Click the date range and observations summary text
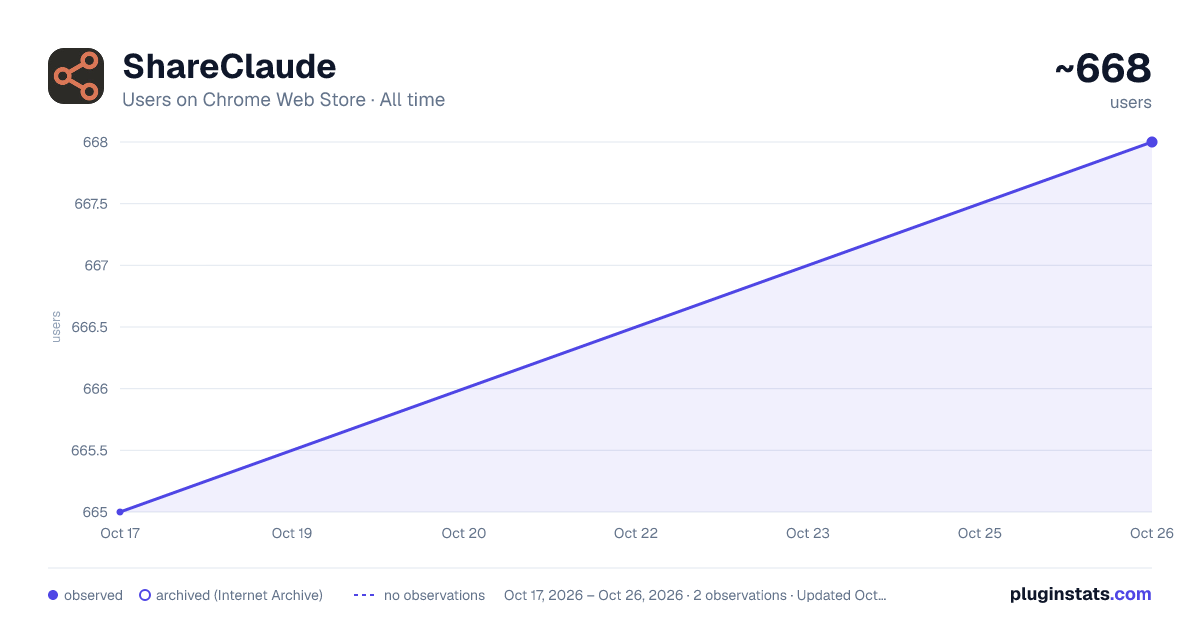This screenshot has height=630, width=1200. point(695,595)
